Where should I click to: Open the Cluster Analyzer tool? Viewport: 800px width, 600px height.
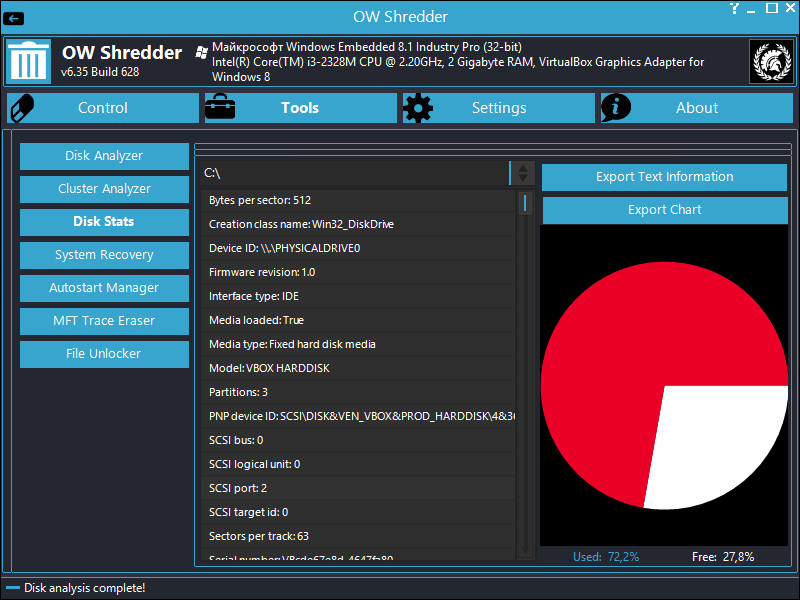click(104, 189)
